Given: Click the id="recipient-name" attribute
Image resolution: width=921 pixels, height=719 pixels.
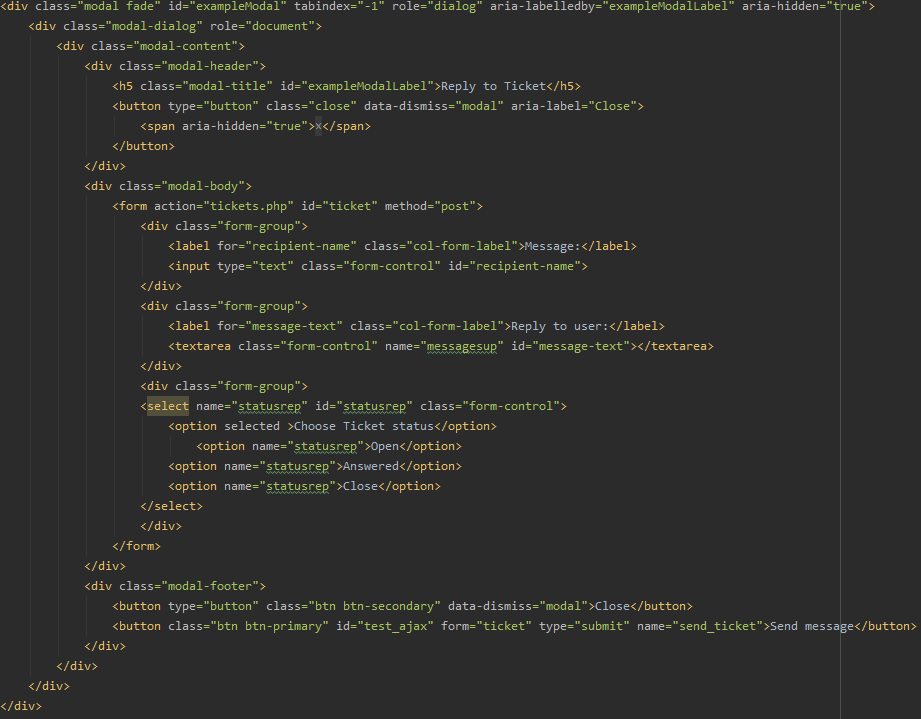Looking at the screenshot, I should (515, 266).
